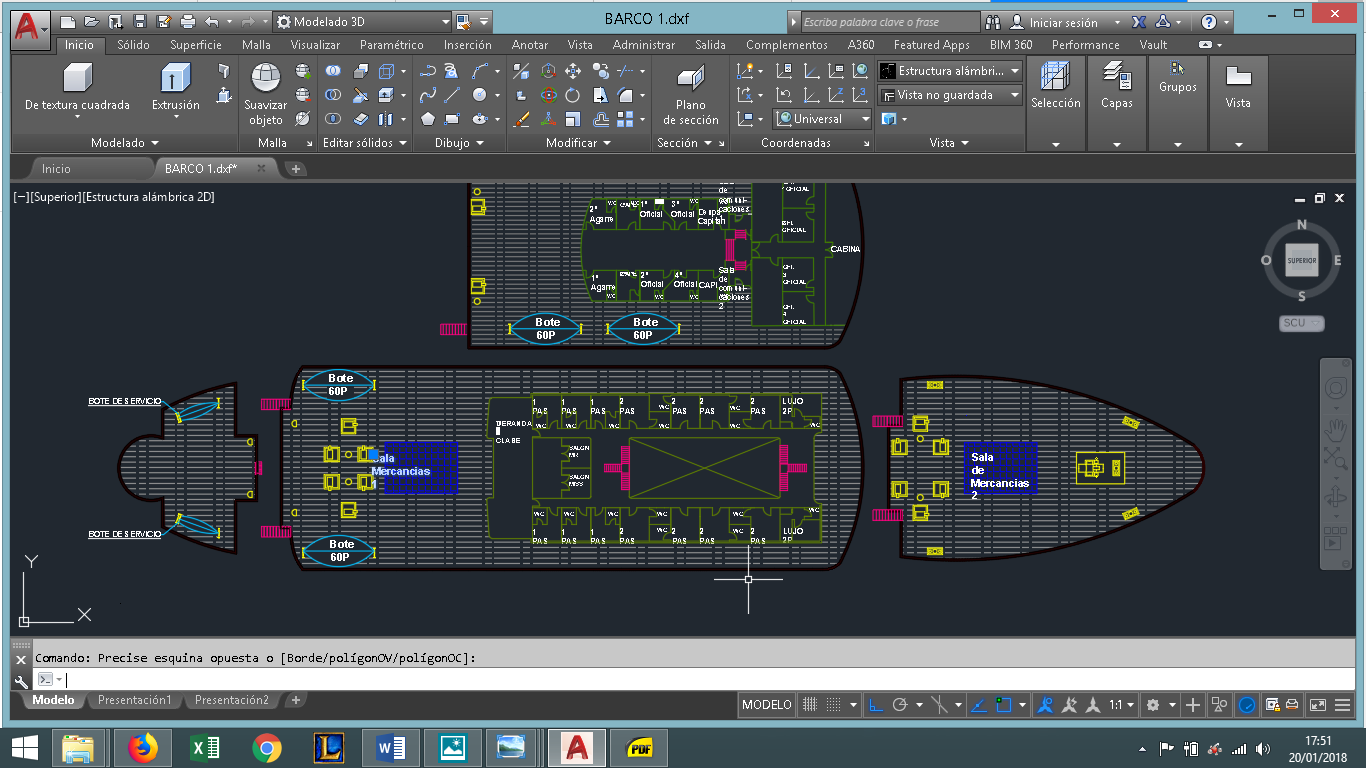The width and height of the screenshot is (1366, 768).
Task: Toggle the drawing grid display in status bar
Action: point(810,705)
